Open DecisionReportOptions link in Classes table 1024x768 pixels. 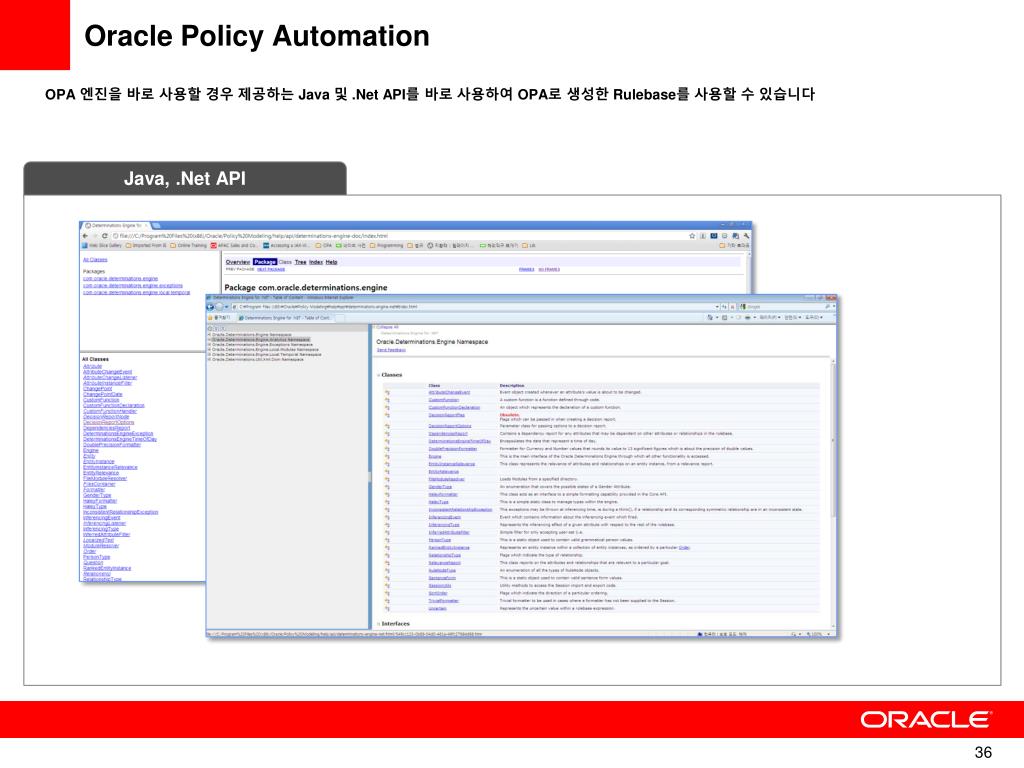pos(449,426)
